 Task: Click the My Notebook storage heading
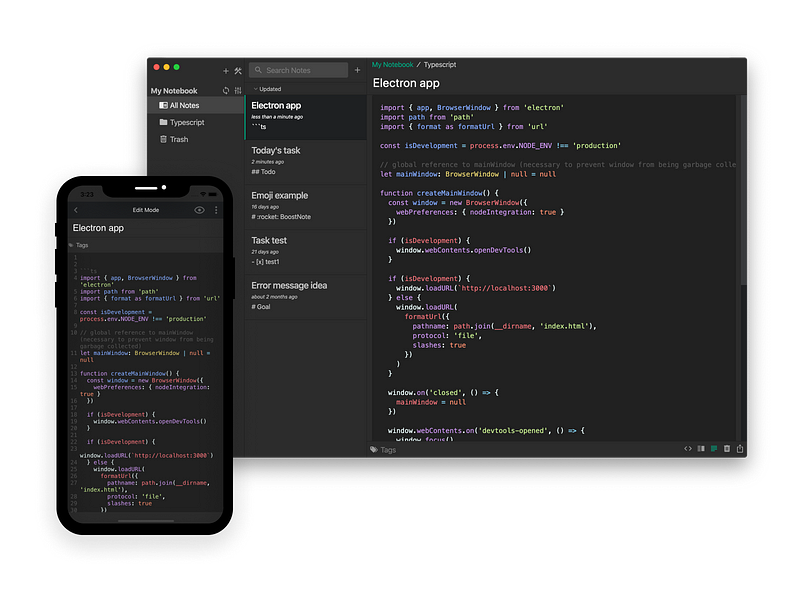pos(174,91)
